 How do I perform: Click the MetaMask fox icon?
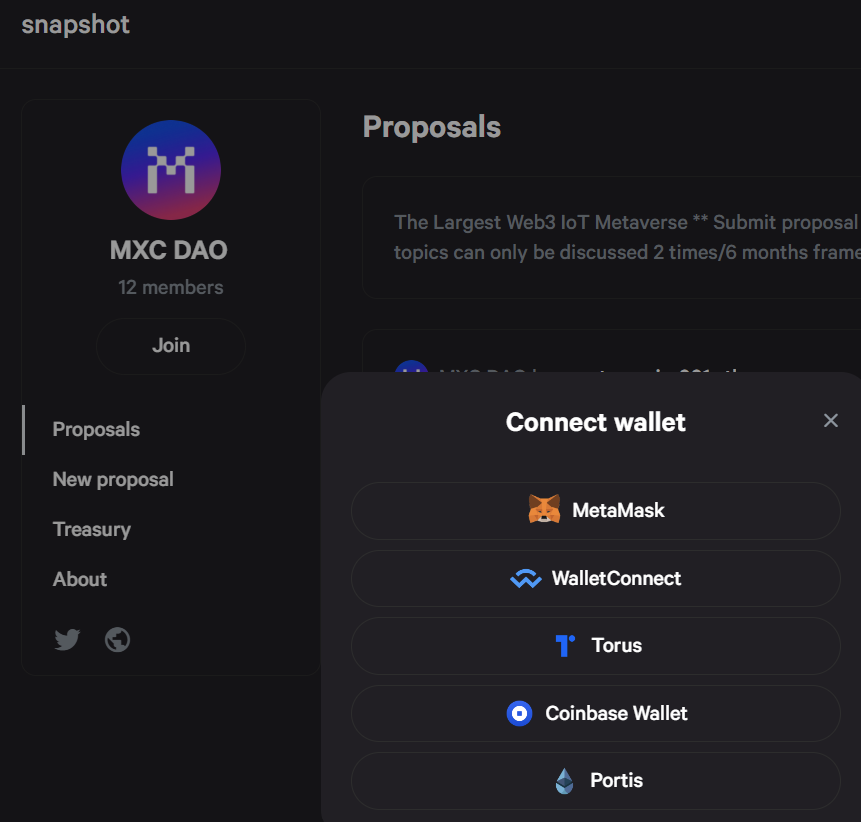point(544,509)
